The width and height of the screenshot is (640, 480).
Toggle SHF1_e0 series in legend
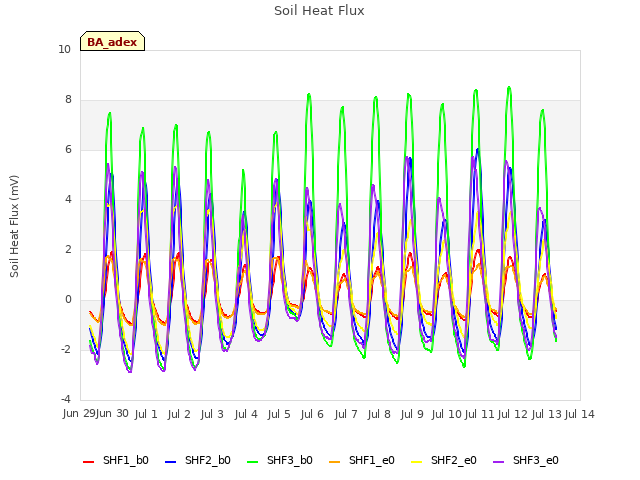[x=362, y=460]
